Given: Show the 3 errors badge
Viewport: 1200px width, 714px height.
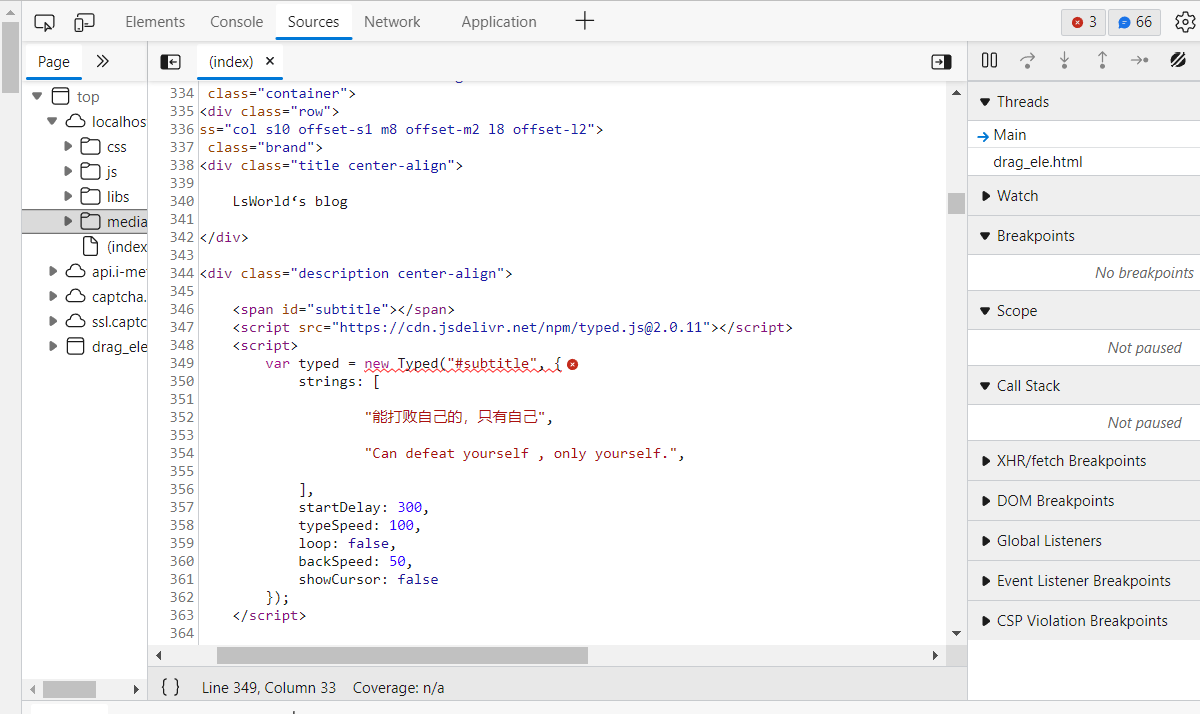Looking at the screenshot, I should point(1083,22).
